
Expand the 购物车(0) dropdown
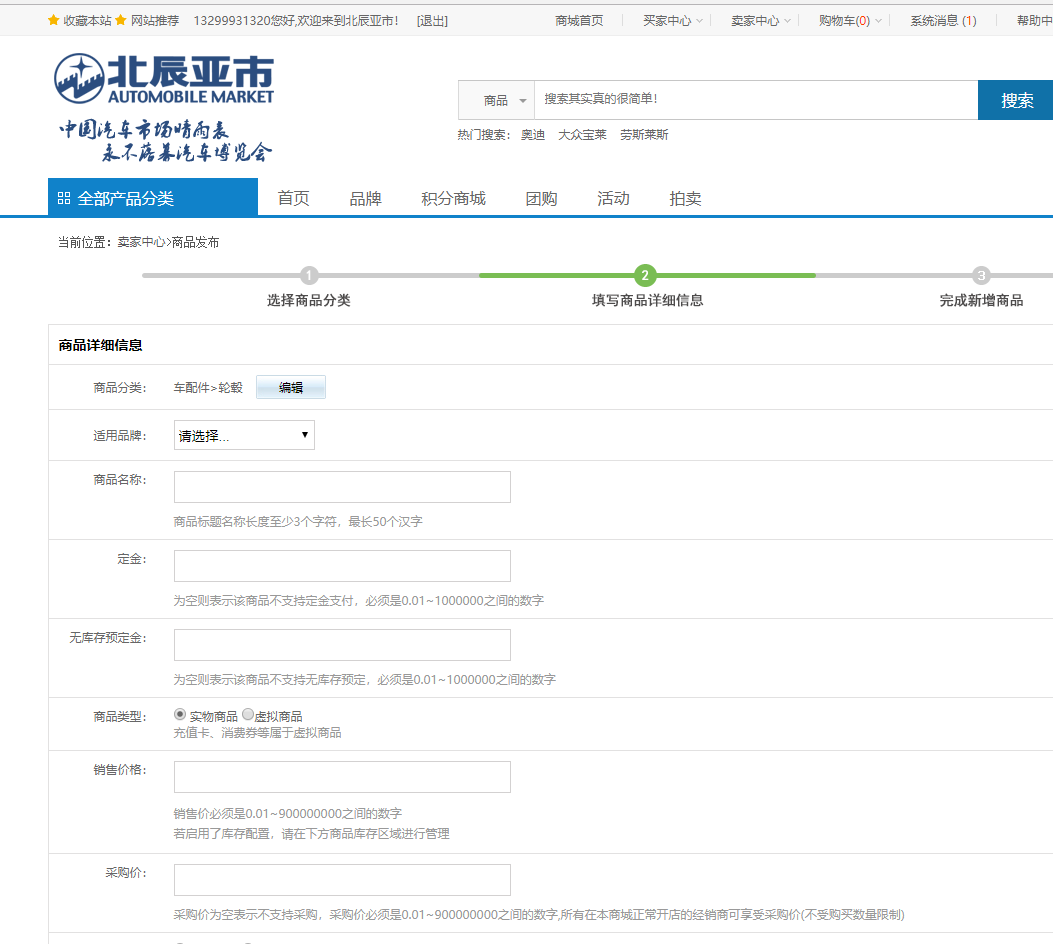[x=850, y=21]
